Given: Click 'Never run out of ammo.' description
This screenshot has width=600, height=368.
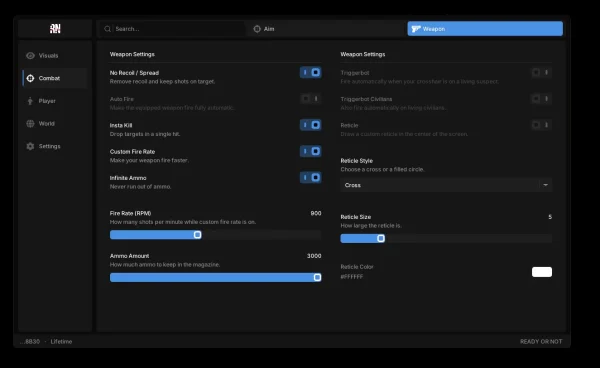Looking at the screenshot, I should click(x=140, y=187).
